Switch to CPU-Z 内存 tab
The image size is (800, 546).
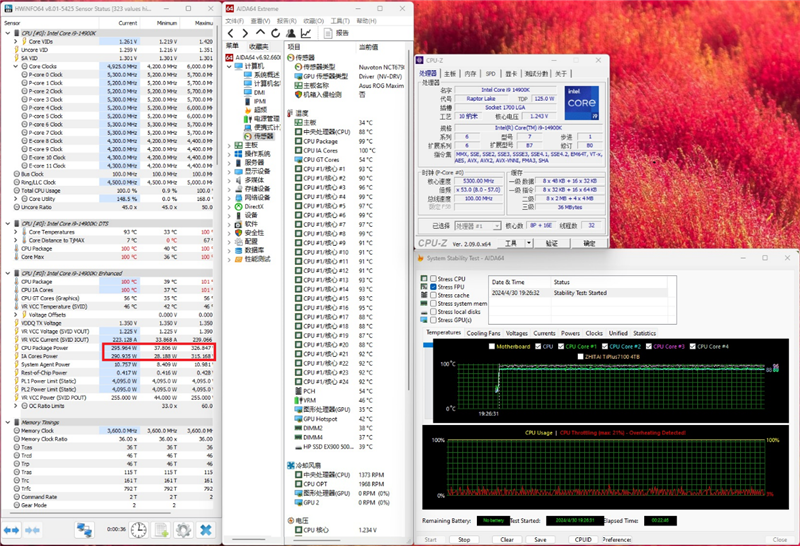coord(470,74)
